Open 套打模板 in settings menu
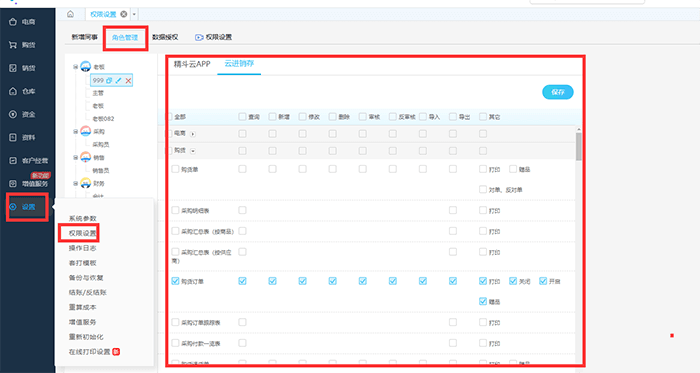The width and height of the screenshot is (700, 373). coord(83,263)
